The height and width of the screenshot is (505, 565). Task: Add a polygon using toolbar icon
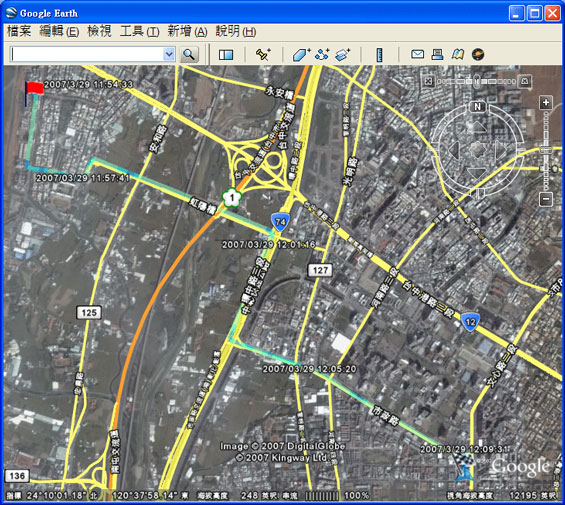coord(301,55)
